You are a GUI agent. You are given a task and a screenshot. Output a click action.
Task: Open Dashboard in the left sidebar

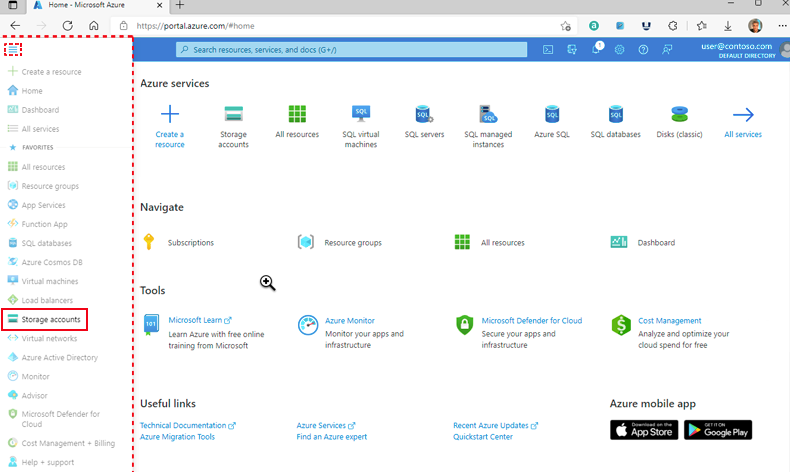click(33, 110)
